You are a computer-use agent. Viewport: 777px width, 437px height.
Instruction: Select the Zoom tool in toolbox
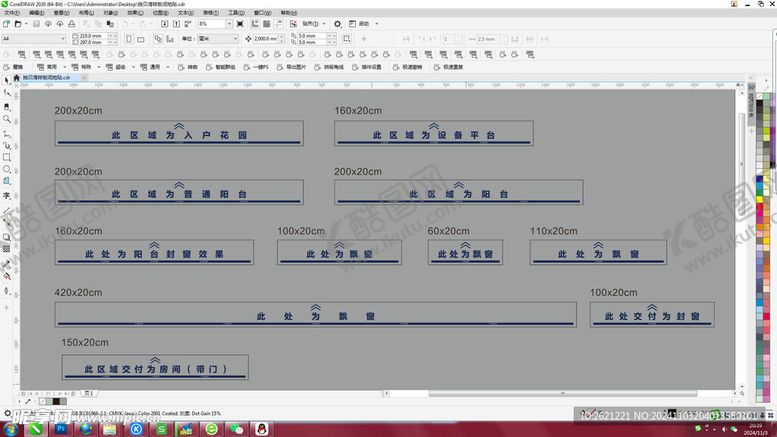[x=6, y=119]
